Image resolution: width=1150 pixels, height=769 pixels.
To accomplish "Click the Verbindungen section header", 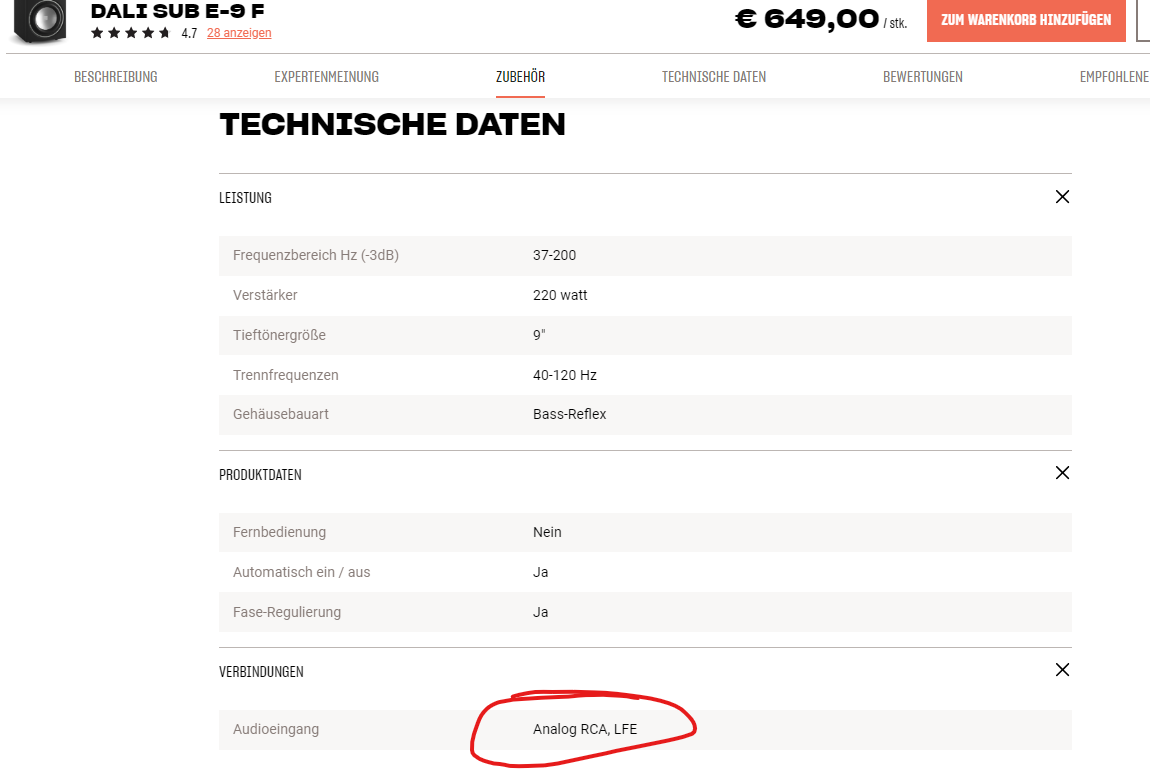I will click(x=261, y=672).
